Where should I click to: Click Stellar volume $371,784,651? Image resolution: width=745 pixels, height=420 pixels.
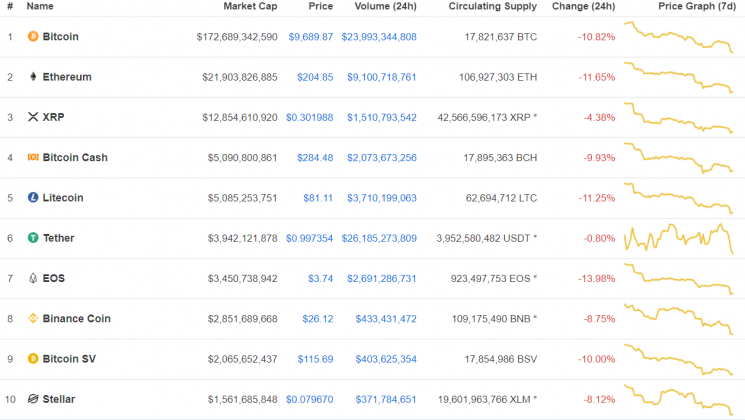[x=386, y=400]
